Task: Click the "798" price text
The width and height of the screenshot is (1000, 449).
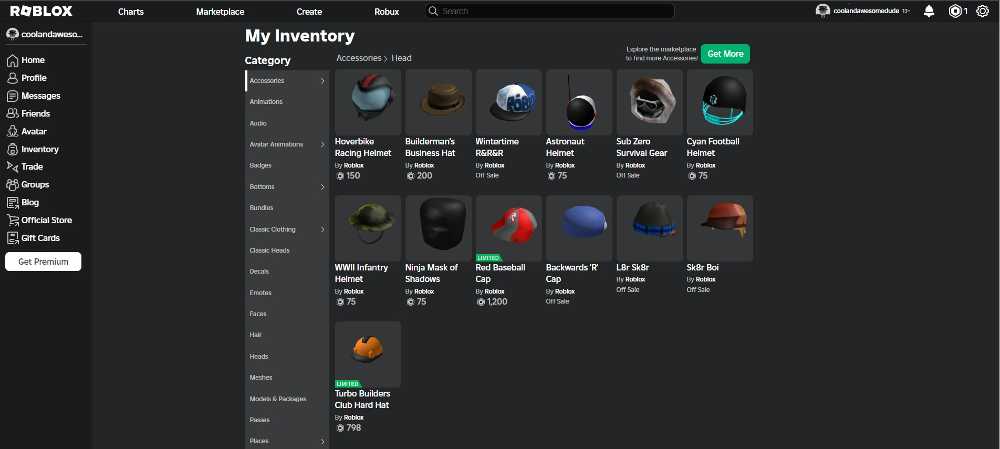Action: tap(354, 428)
